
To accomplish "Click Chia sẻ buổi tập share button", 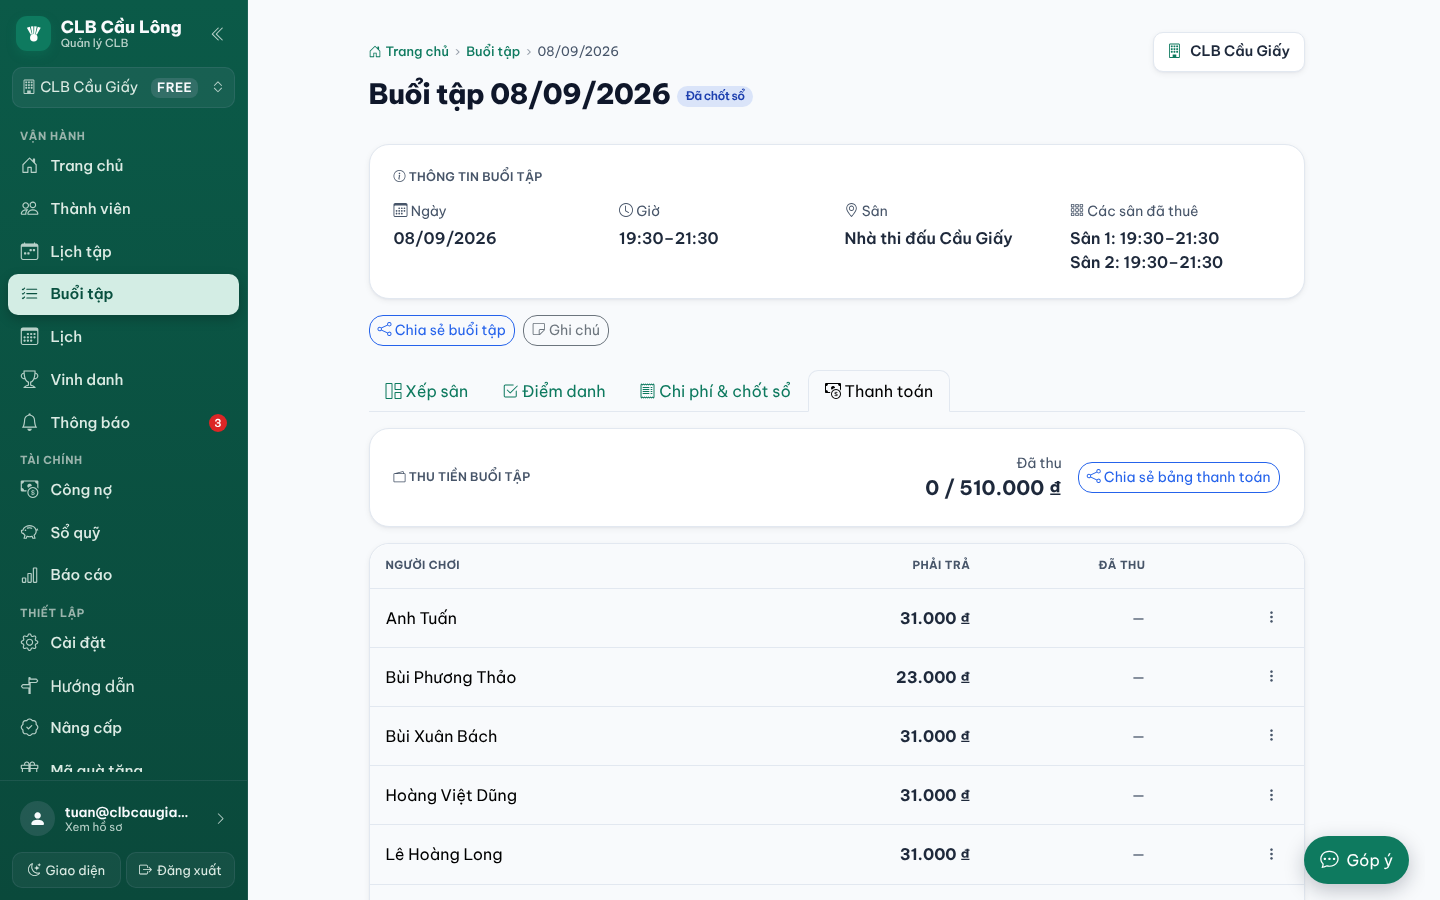I will tap(442, 331).
